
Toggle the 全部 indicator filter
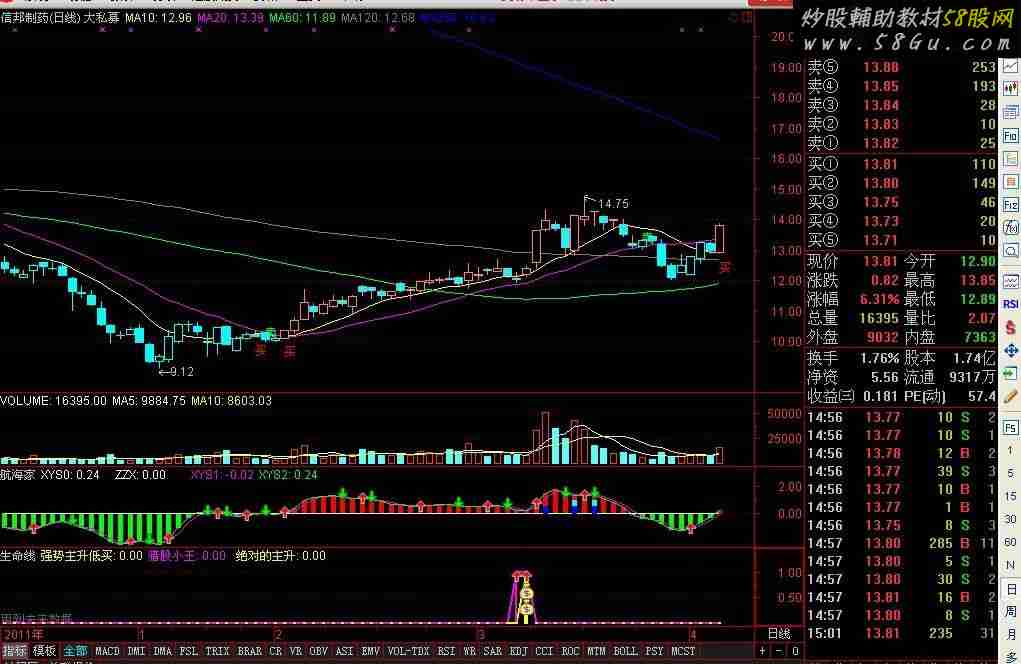(75, 651)
